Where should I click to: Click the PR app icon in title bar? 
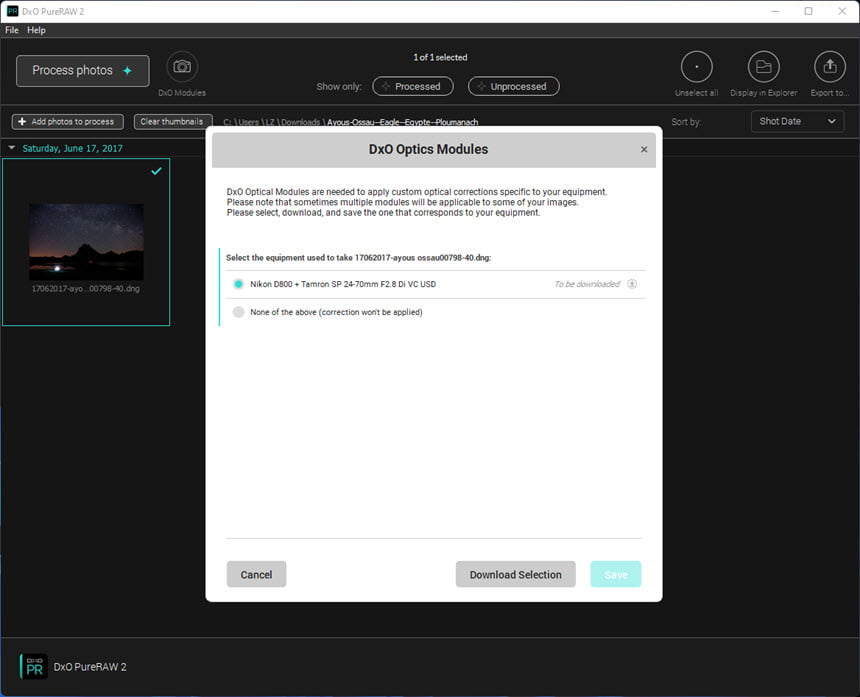[x=12, y=11]
